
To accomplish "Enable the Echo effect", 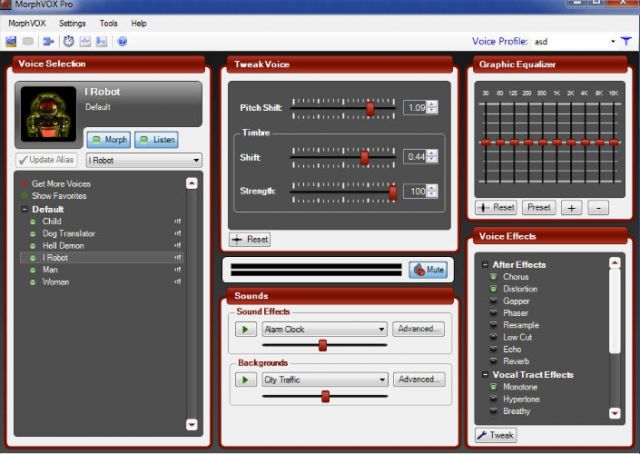I will click(493, 349).
